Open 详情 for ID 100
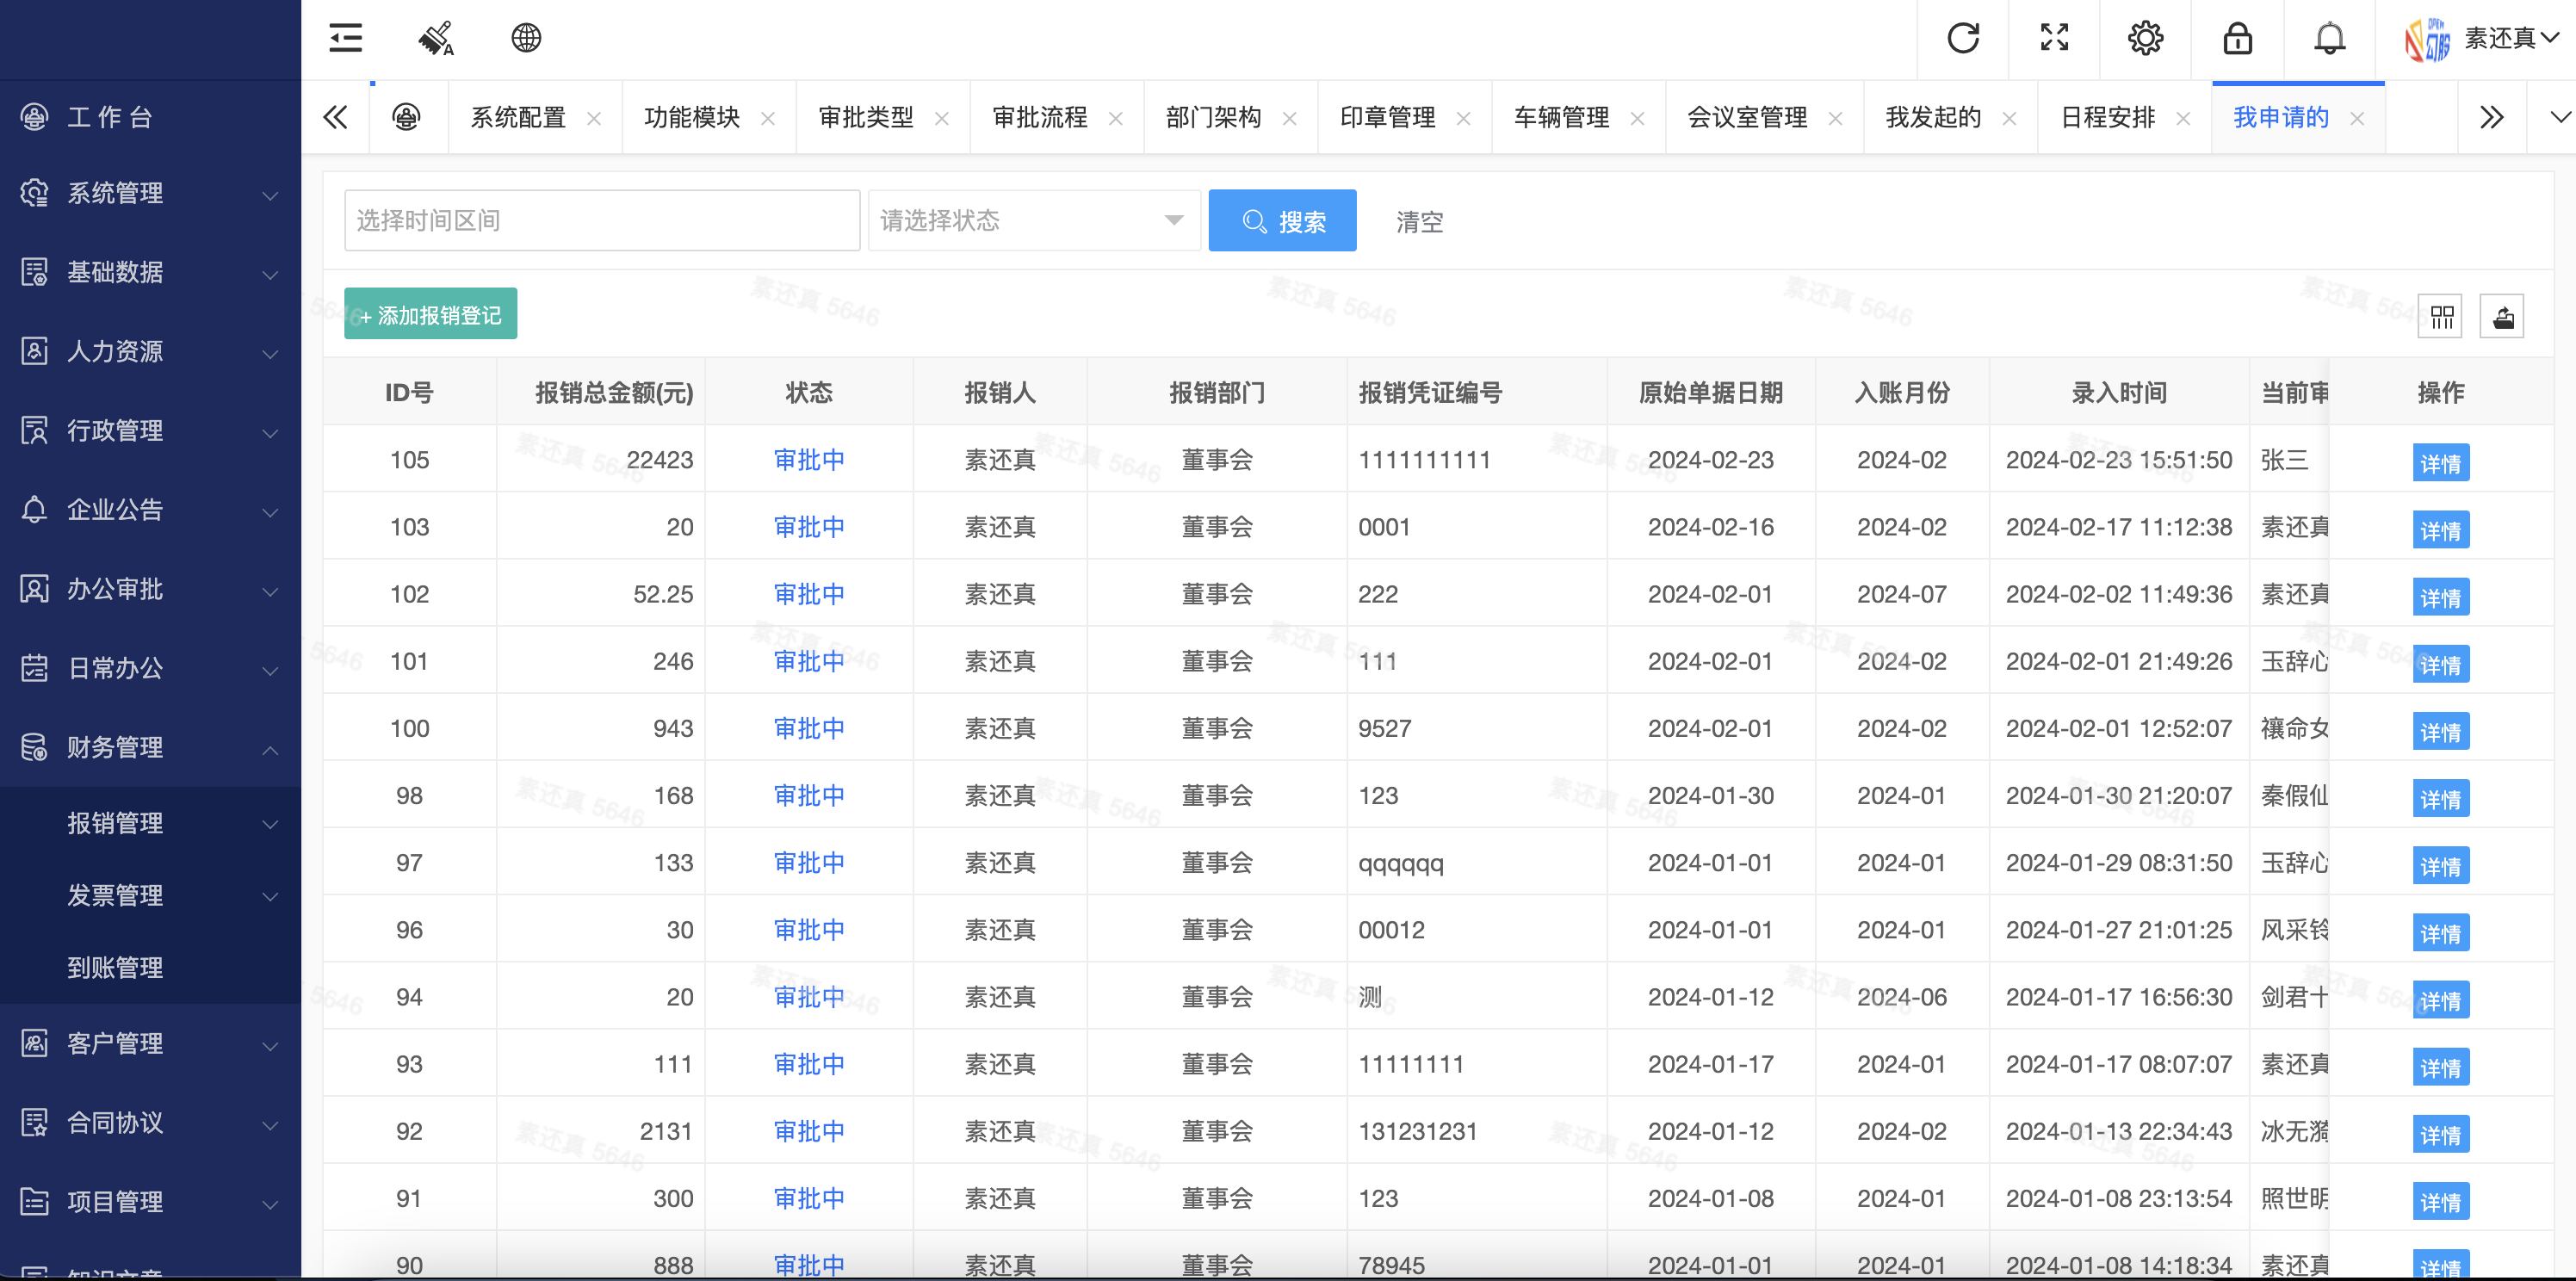The width and height of the screenshot is (2576, 1281). click(x=2440, y=731)
